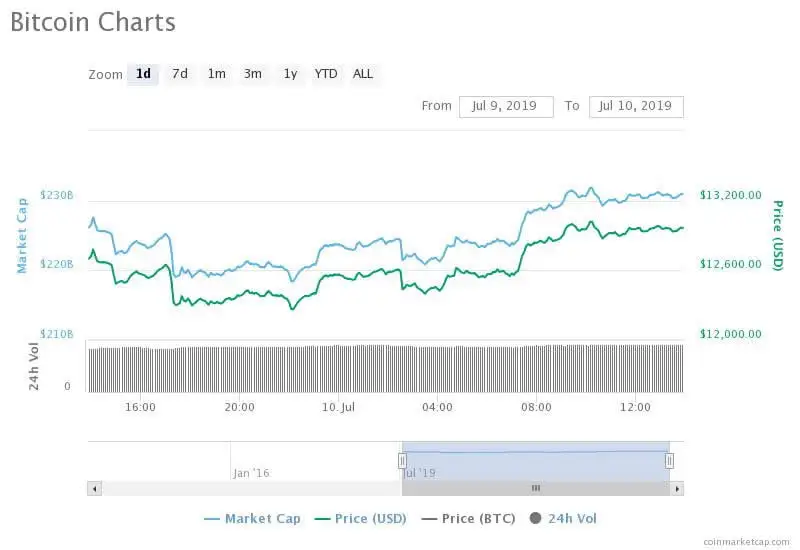Show ALL historical data
800x550 pixels.
[363, 74]
